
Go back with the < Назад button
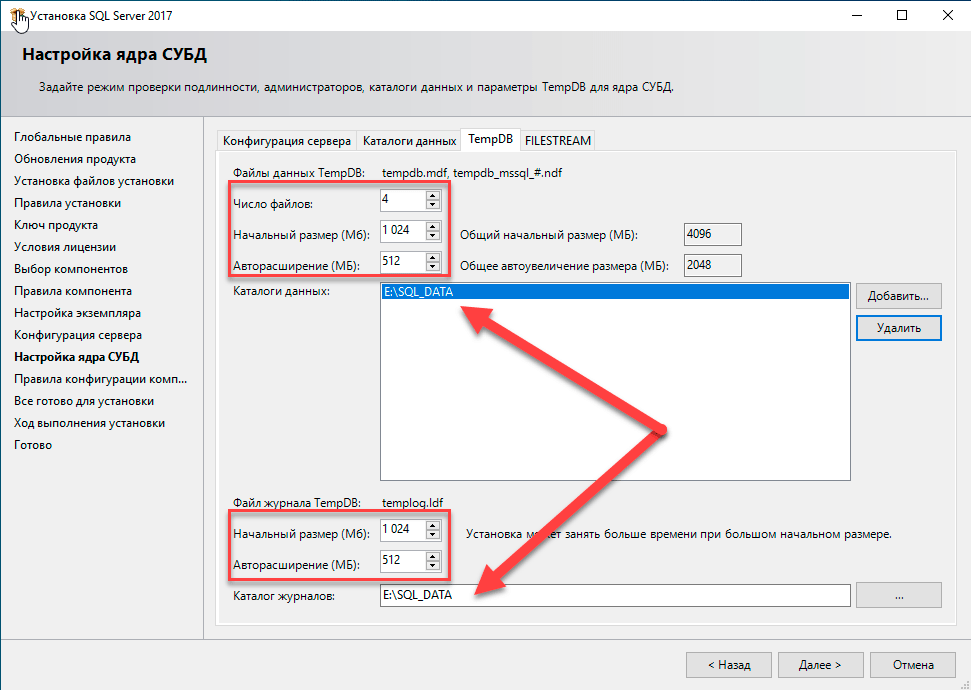point(729,665)
